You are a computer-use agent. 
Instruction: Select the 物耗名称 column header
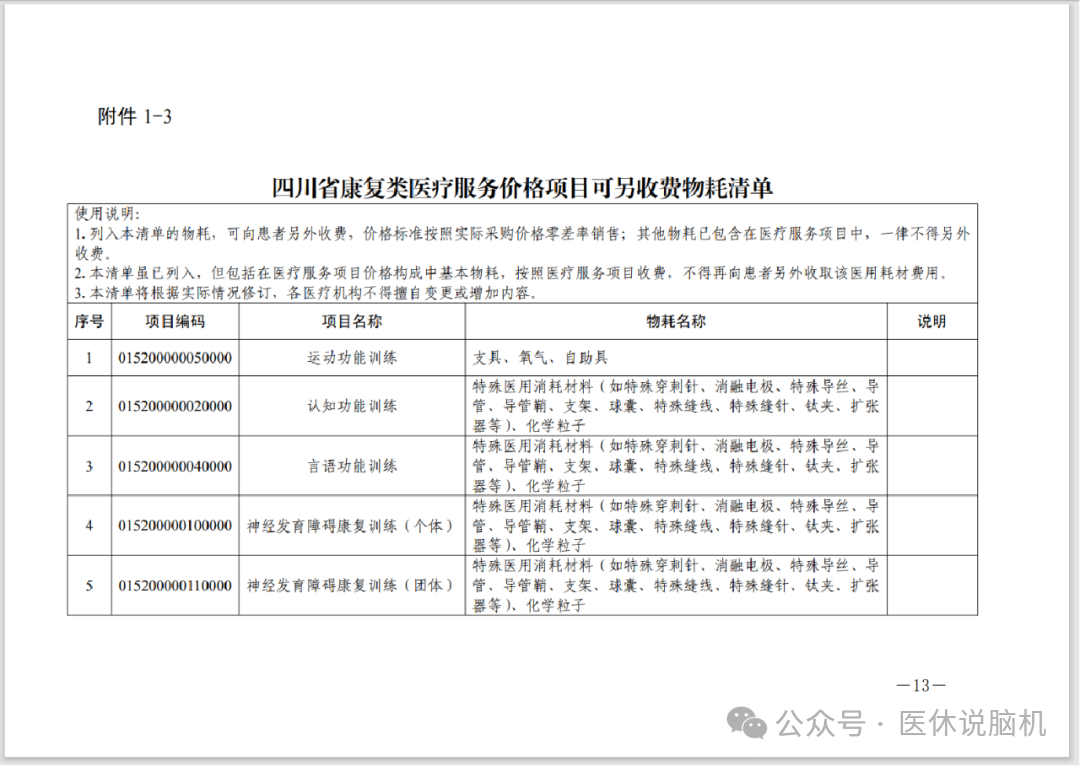coord(676,322)
